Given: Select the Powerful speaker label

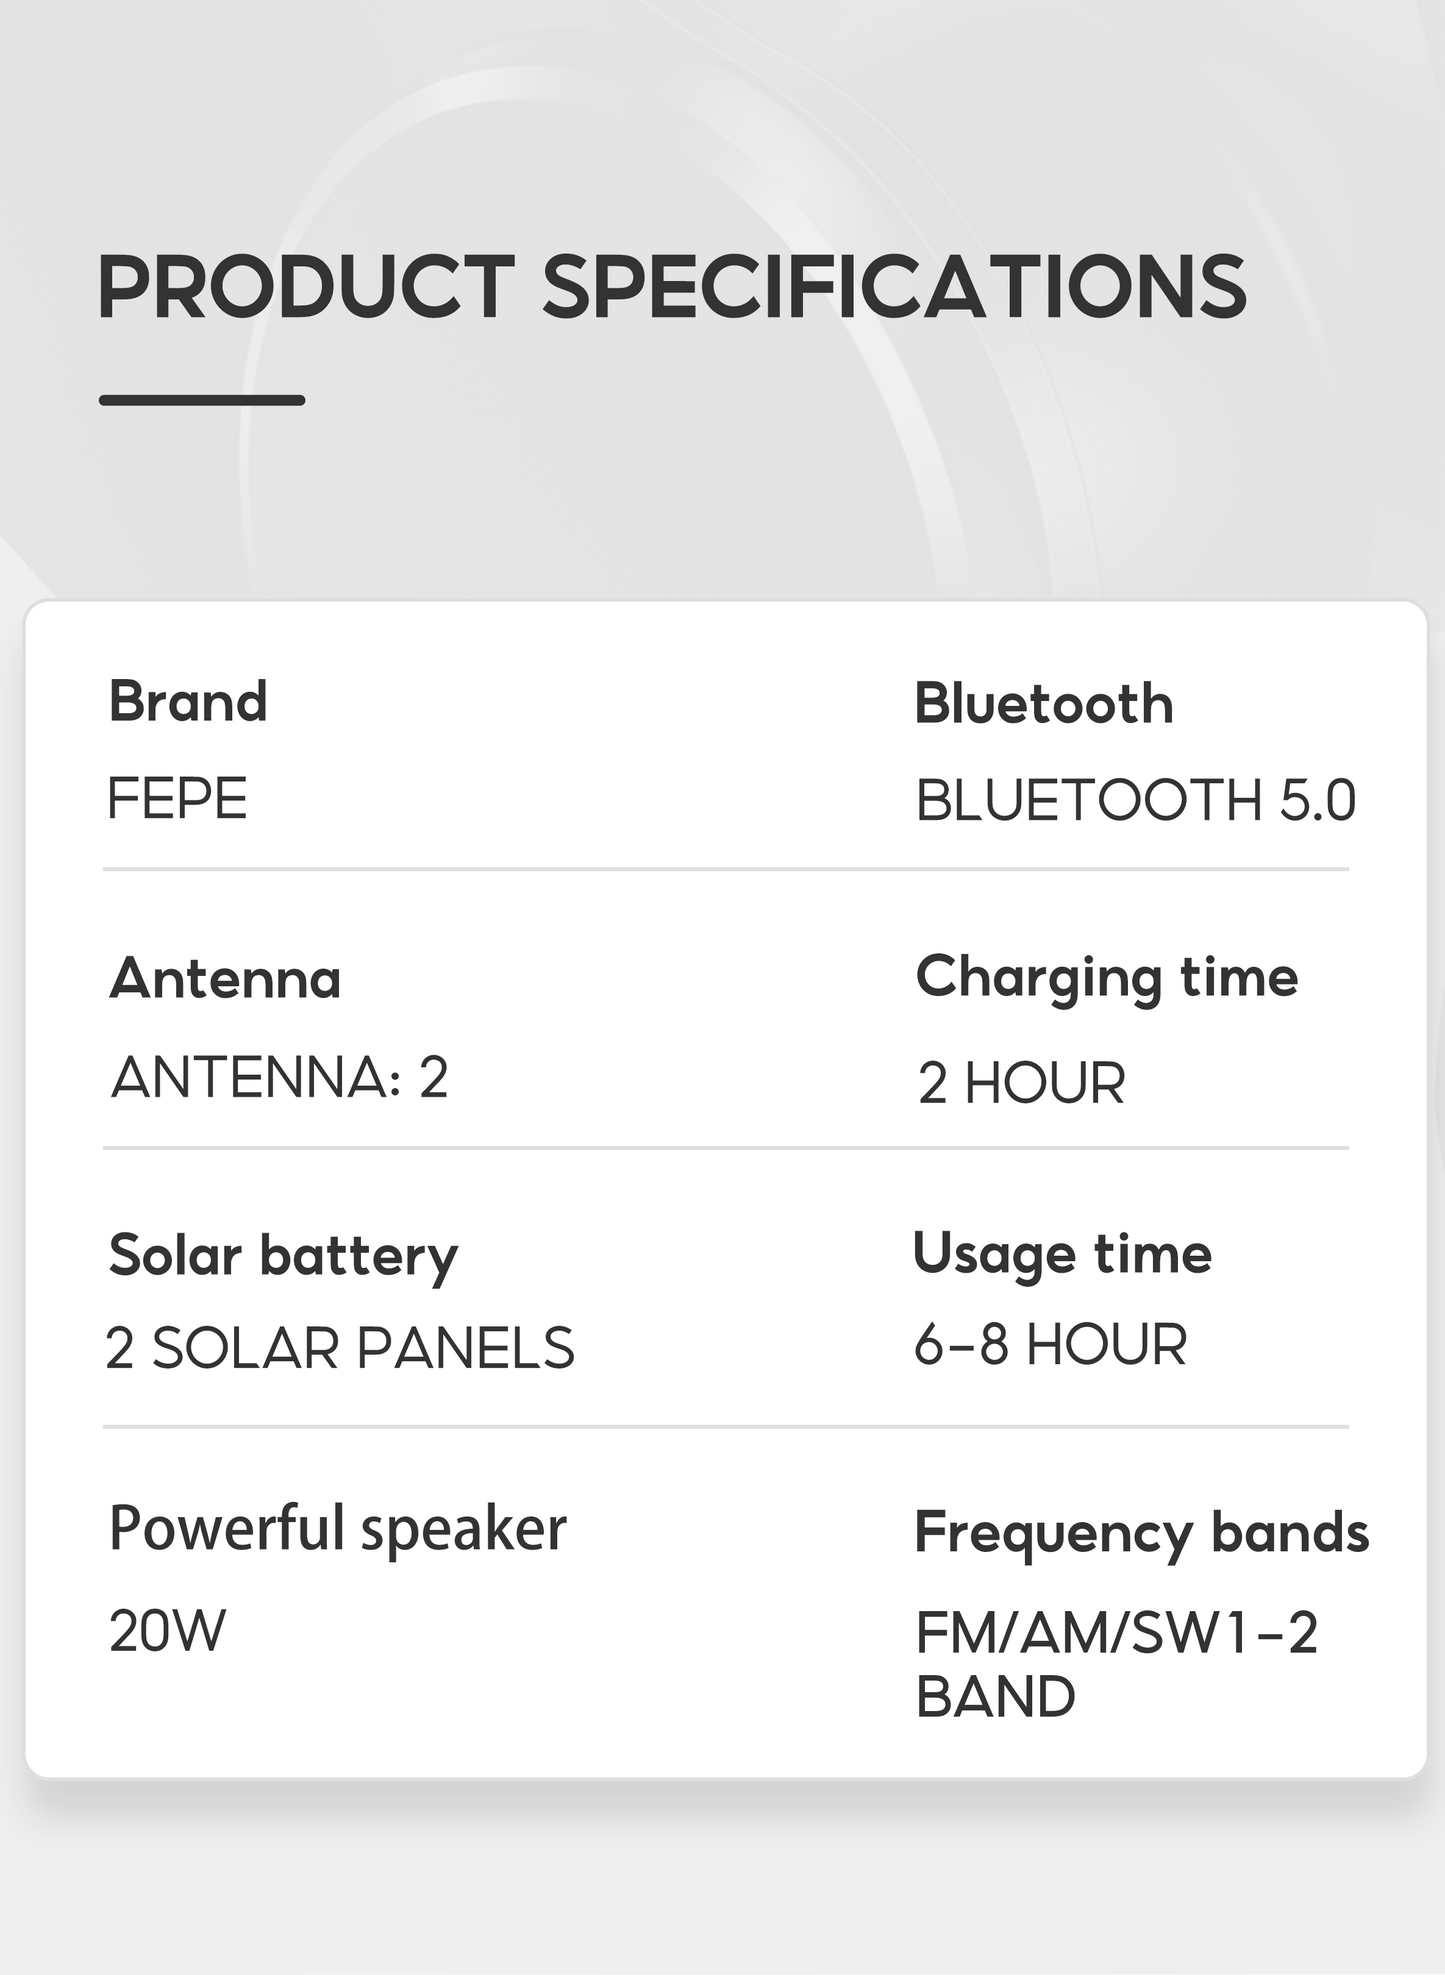Looking at the screenshot, I should click(337, 1529).
